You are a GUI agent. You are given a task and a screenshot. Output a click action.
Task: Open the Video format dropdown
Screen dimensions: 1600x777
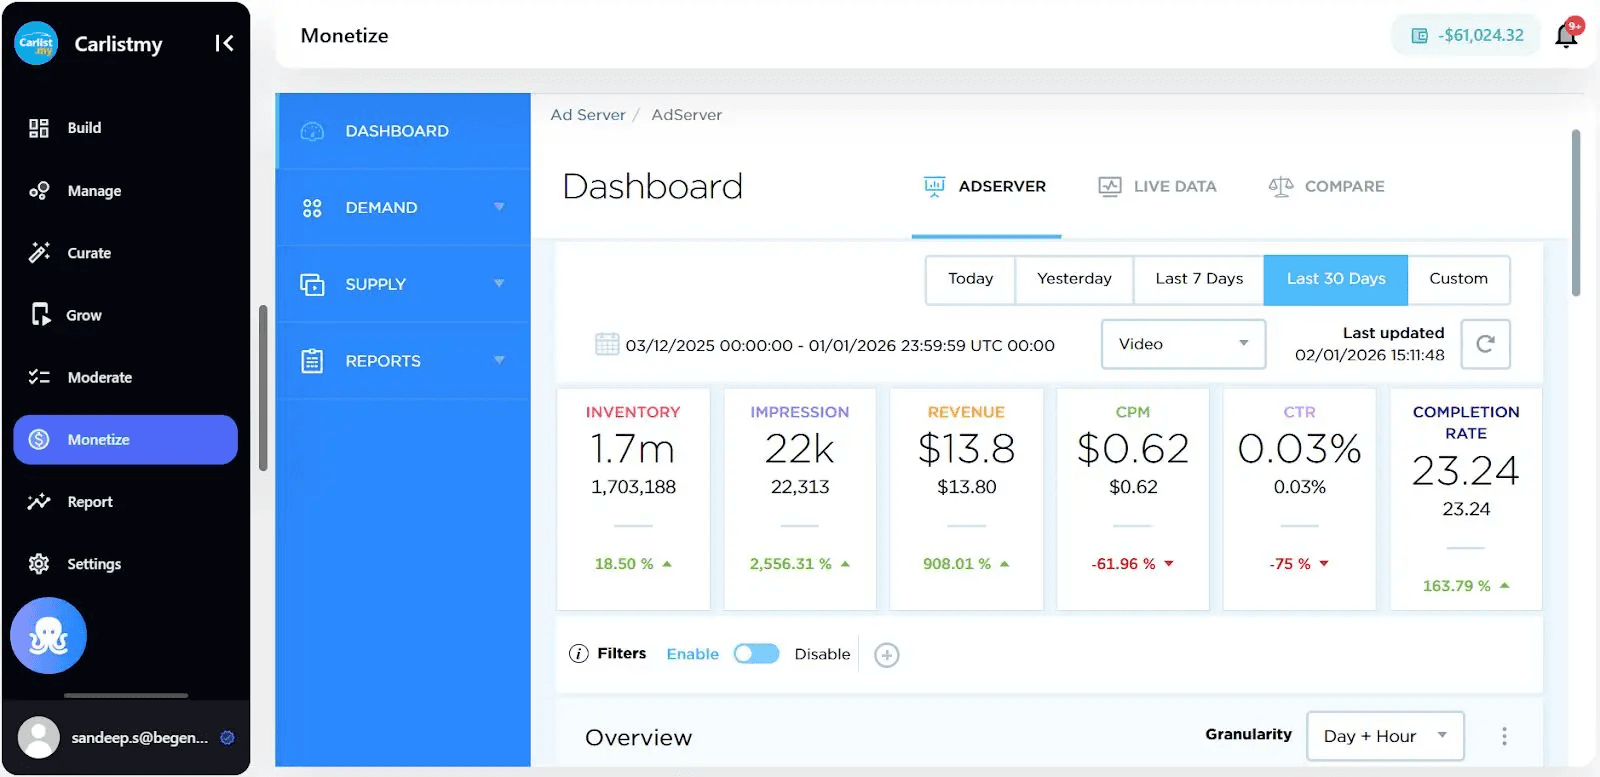[1183, 344]
